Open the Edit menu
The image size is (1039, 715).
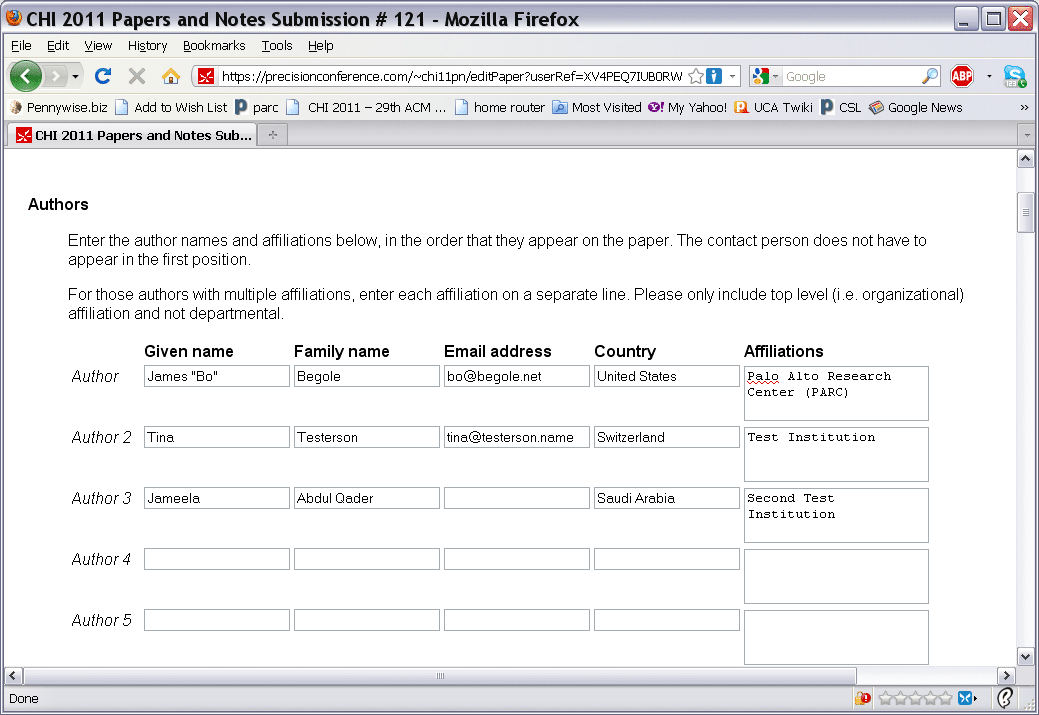tap(58, 46)
